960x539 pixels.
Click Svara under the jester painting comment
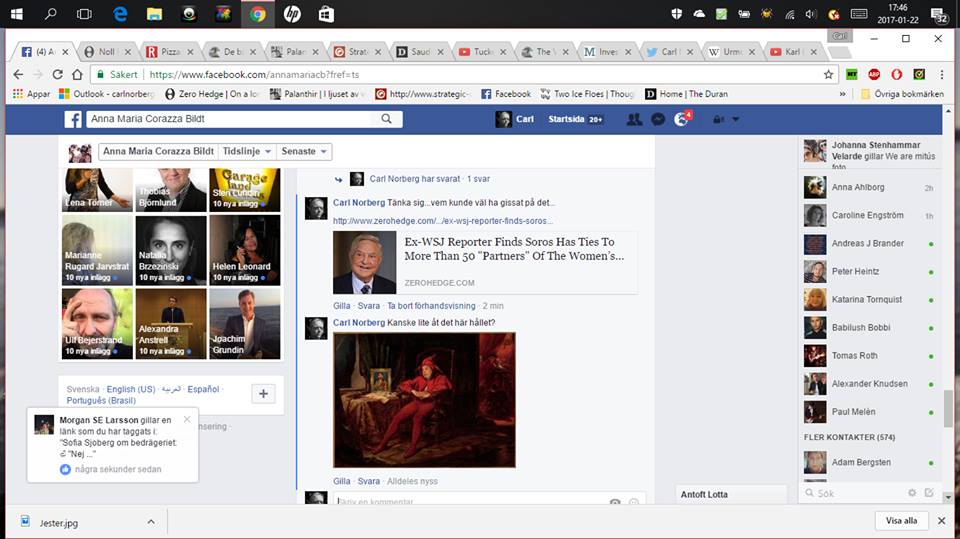click(x=369, y=481)
